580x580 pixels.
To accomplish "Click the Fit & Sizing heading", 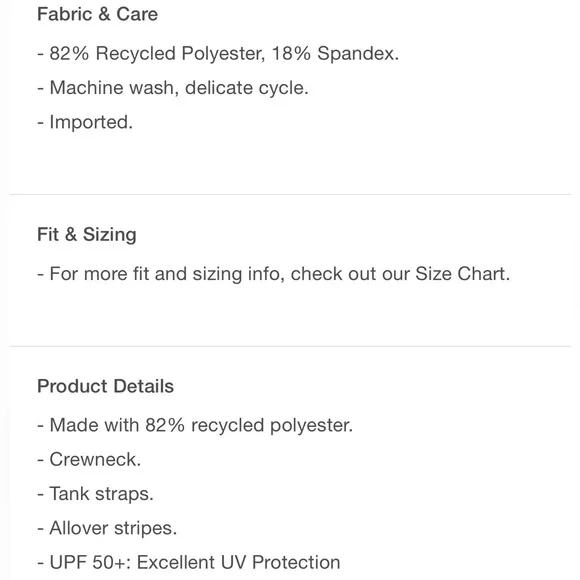I will (x=87, y=235).
